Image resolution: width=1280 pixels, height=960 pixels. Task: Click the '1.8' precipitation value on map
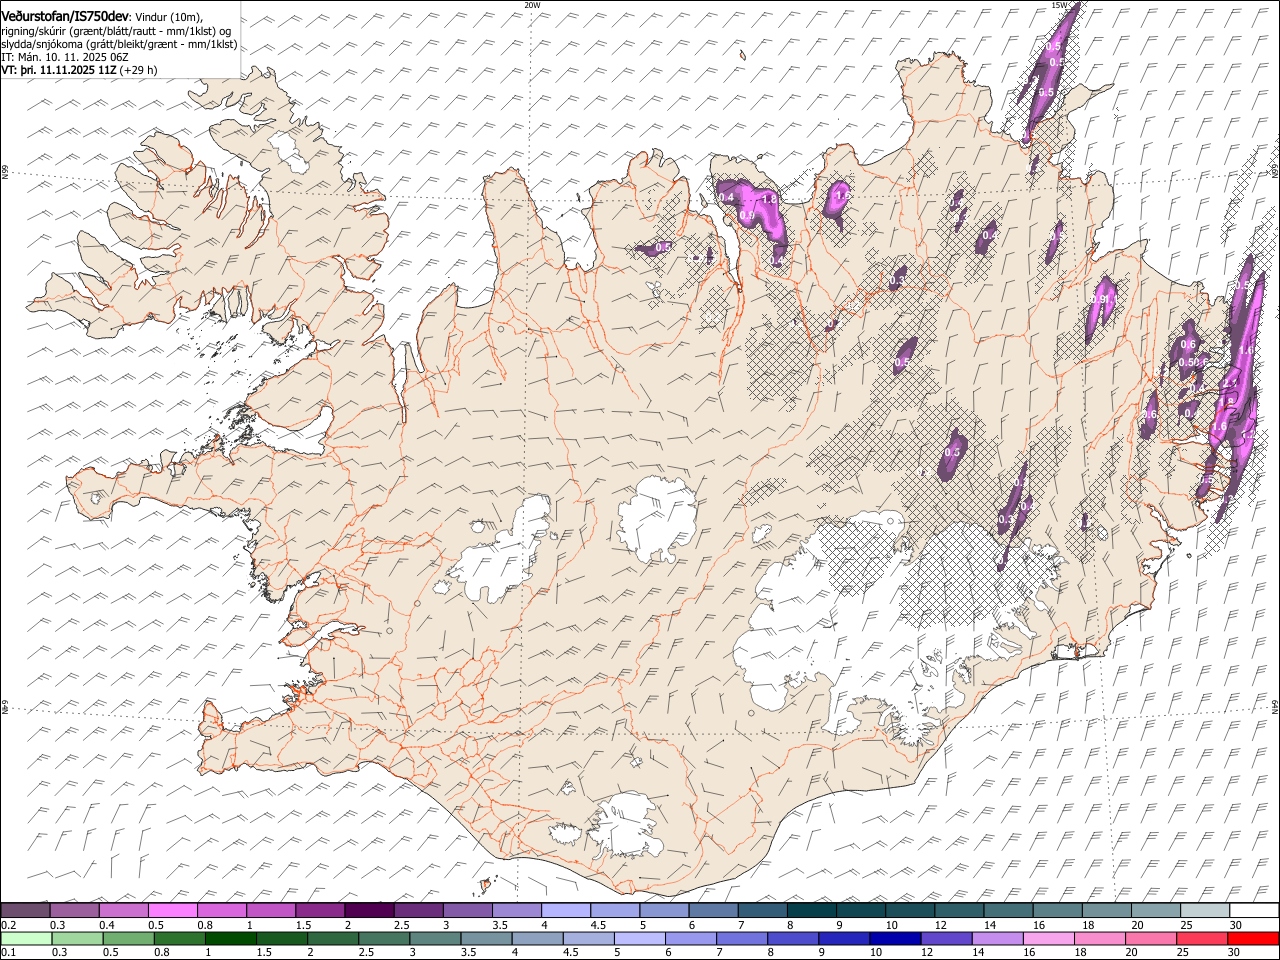click(x=769, y=199)
